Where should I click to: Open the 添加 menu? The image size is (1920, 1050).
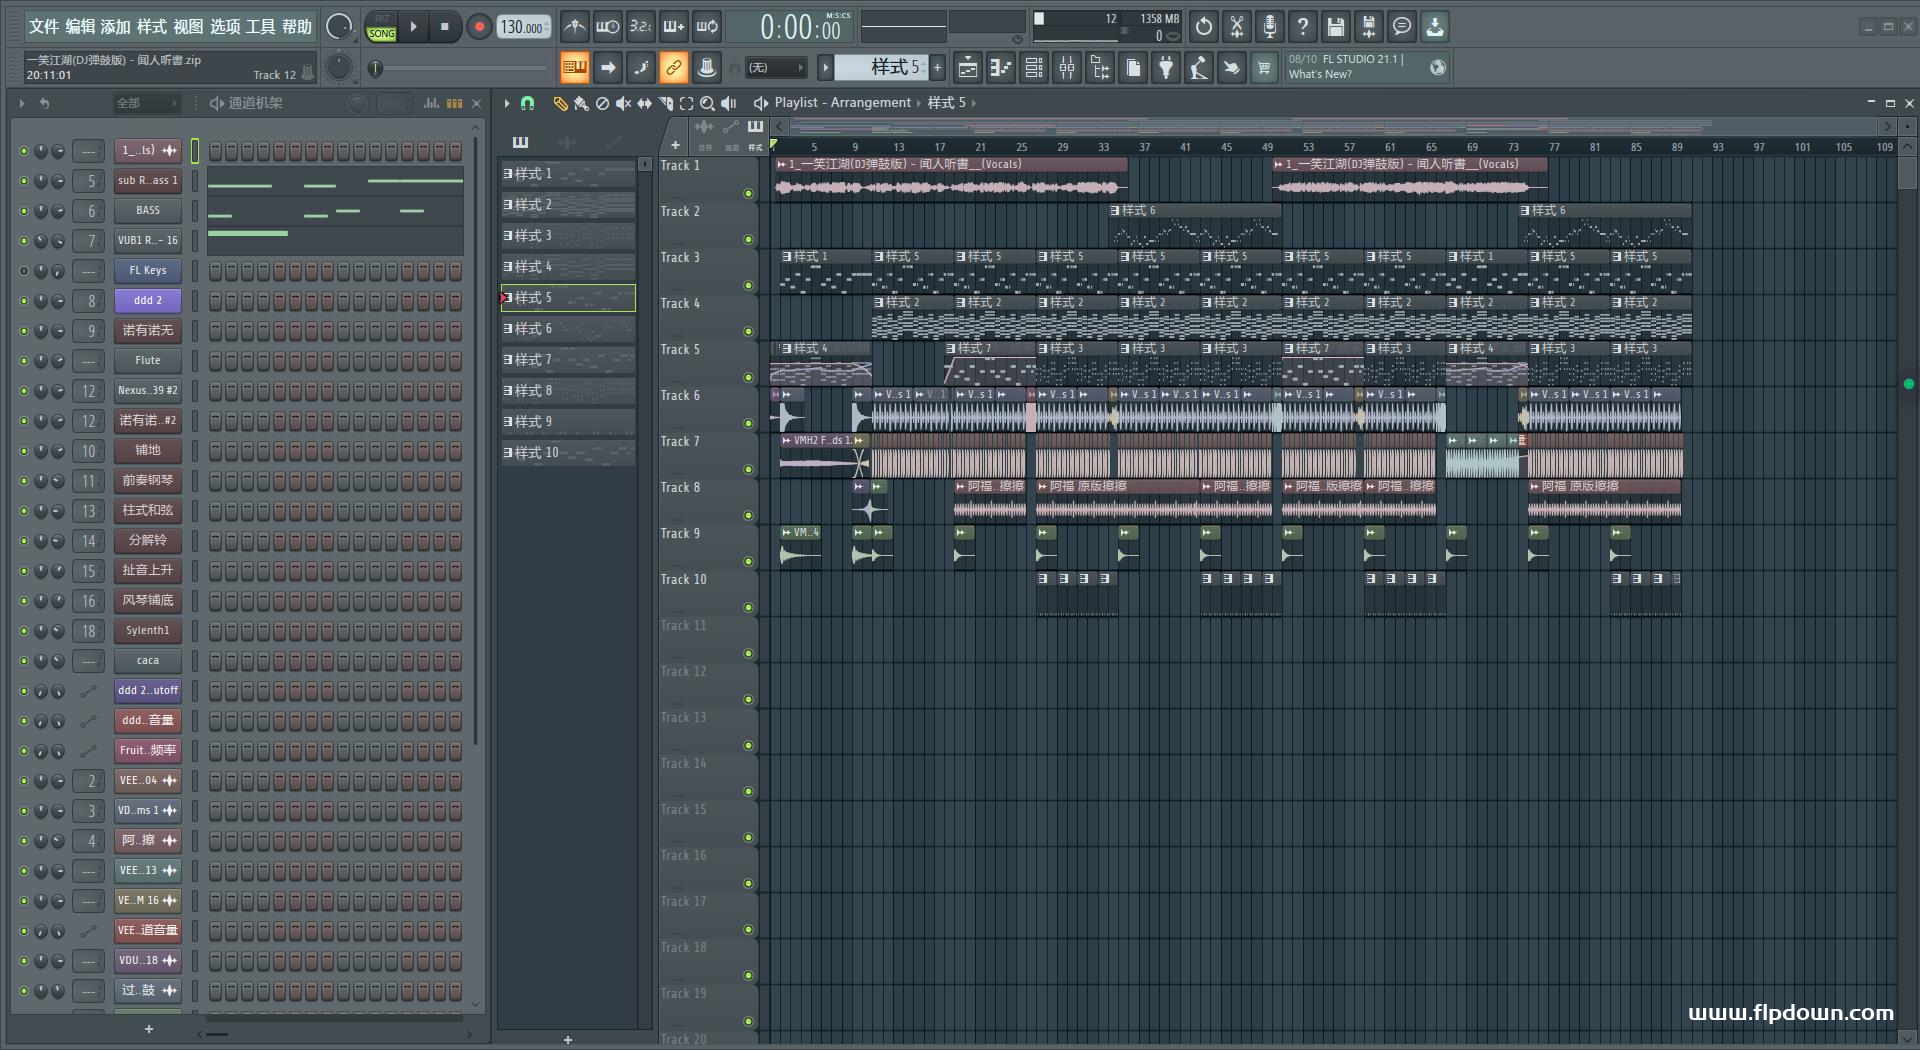click(x=116, y=27)
